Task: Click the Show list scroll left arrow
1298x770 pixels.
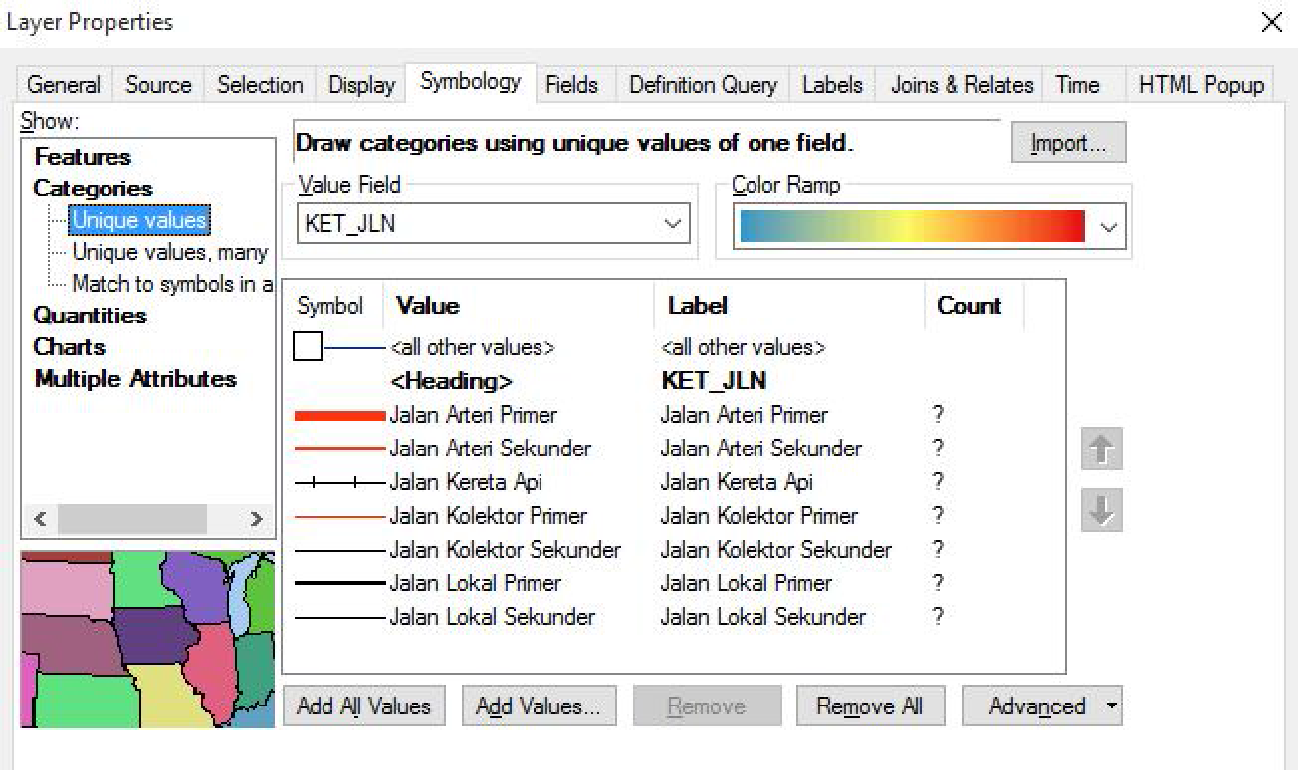Action: 40,519
